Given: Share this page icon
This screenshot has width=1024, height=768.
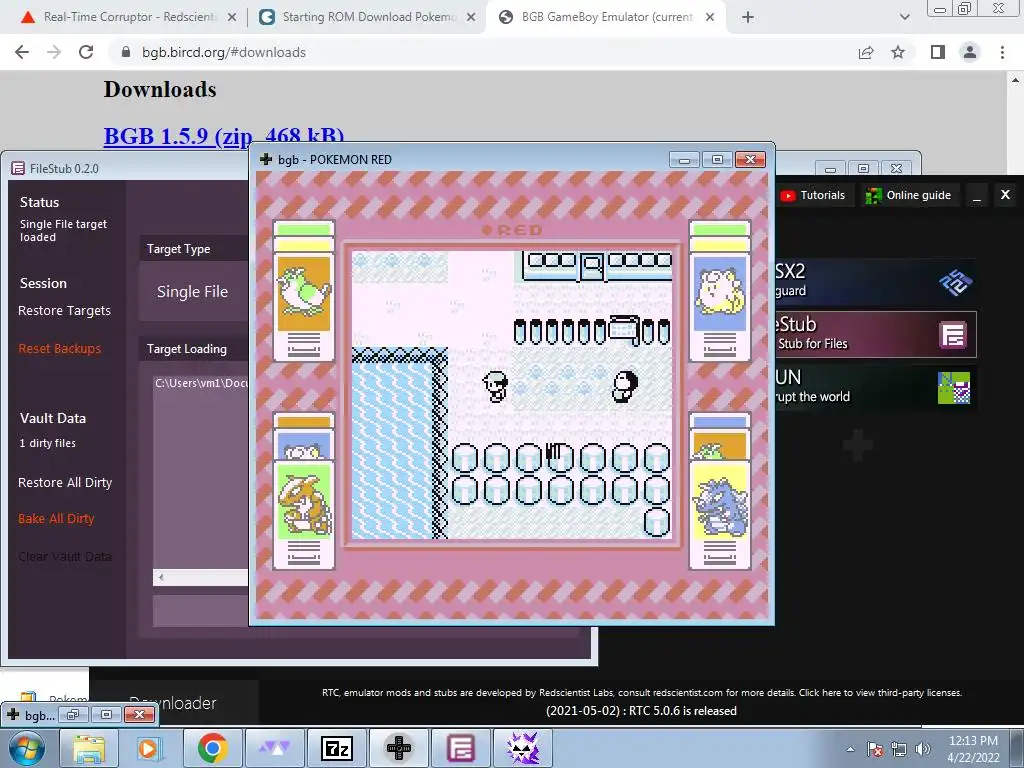Looking at the screenshot, I should point(866,52).
